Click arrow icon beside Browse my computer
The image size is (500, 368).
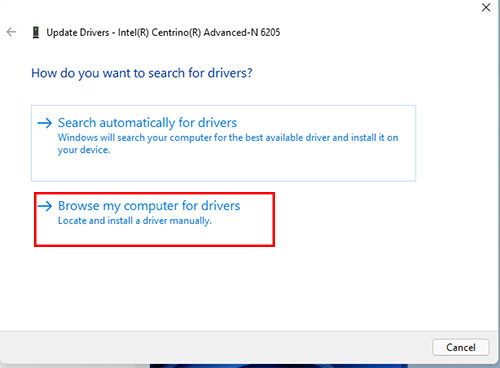(45, 206)
